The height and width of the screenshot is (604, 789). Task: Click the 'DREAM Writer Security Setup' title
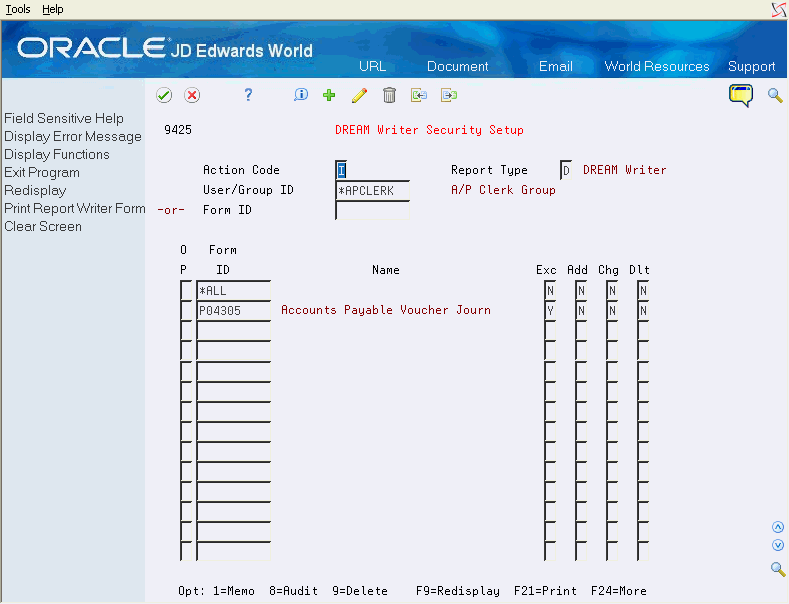pos(429,130)
